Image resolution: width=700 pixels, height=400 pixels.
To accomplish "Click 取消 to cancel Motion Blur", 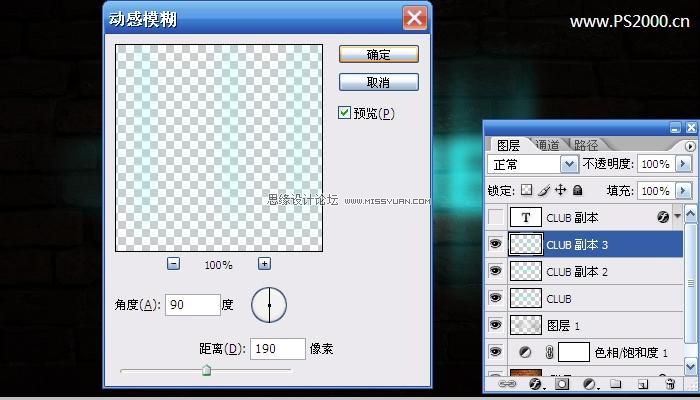I will click(379, 82).
